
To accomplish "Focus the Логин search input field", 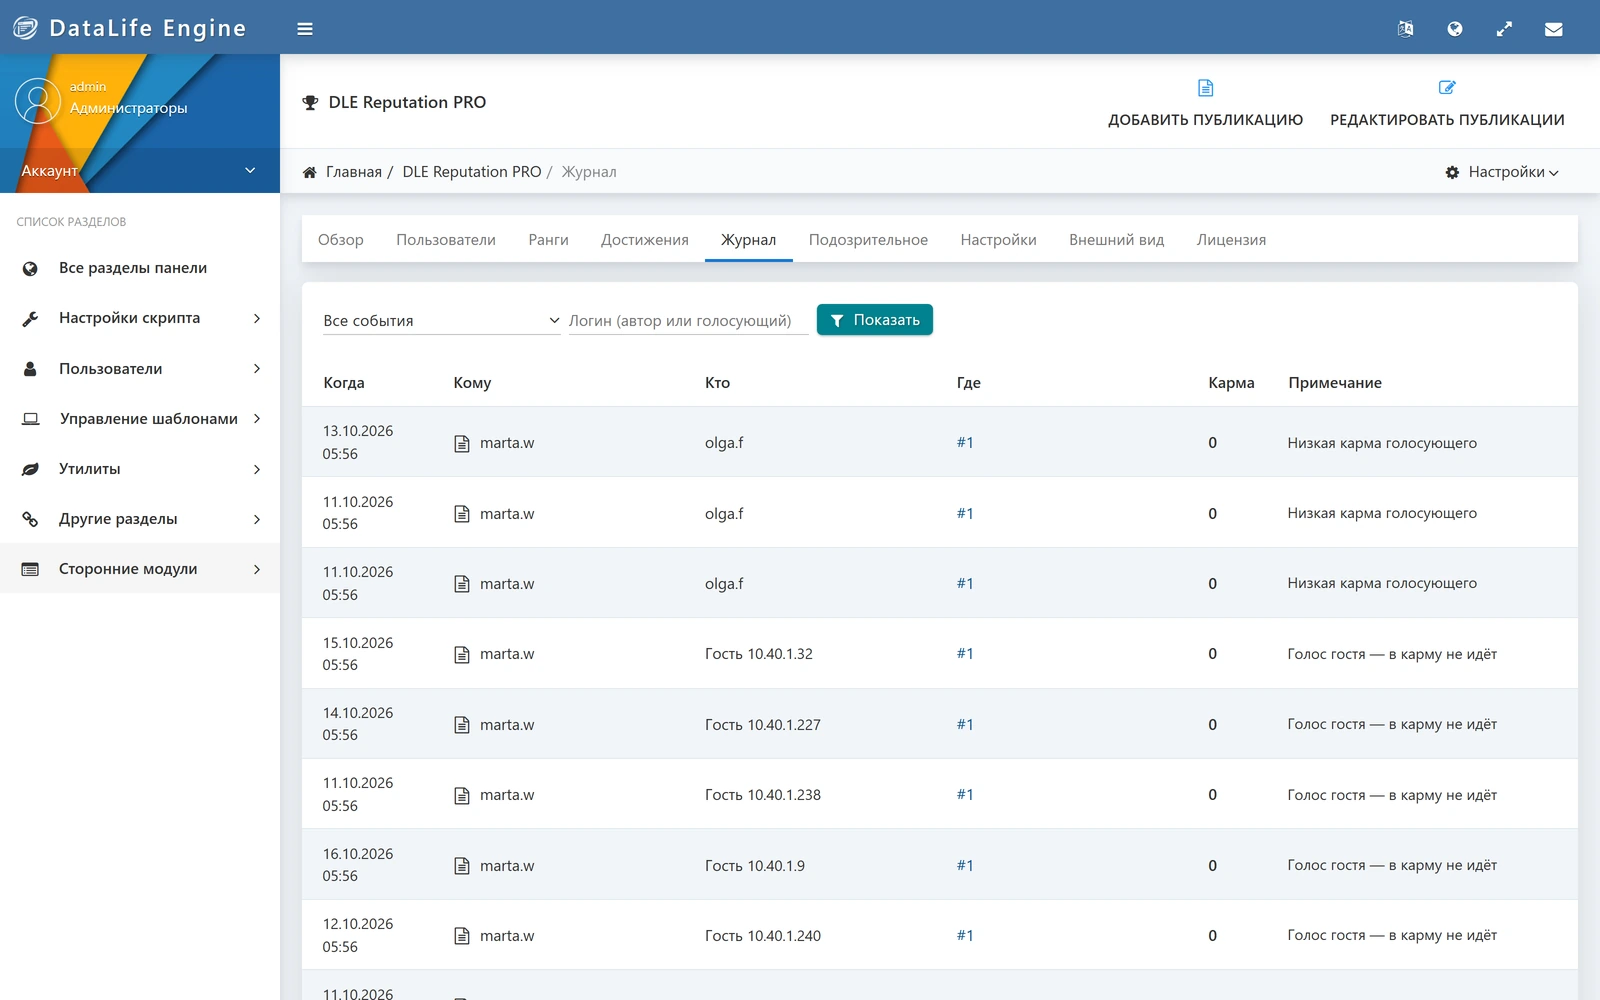I will click(688, 321).
